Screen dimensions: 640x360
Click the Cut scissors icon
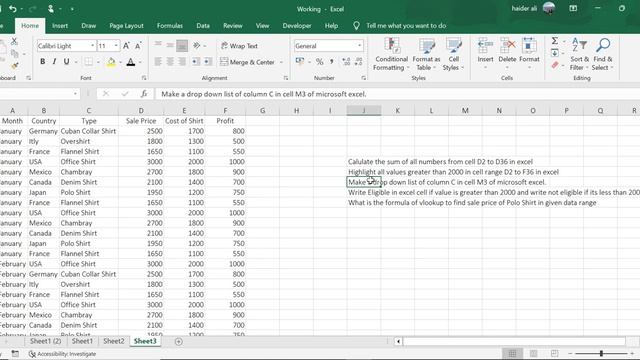[x=14, y=41]
